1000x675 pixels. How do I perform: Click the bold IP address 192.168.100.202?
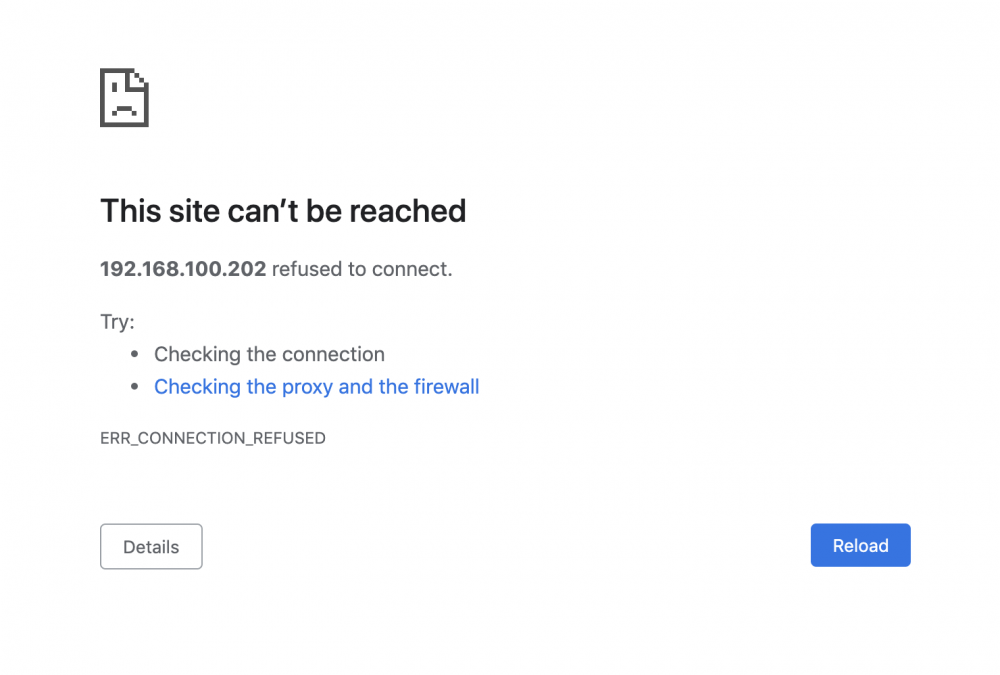tap(183, 269)
